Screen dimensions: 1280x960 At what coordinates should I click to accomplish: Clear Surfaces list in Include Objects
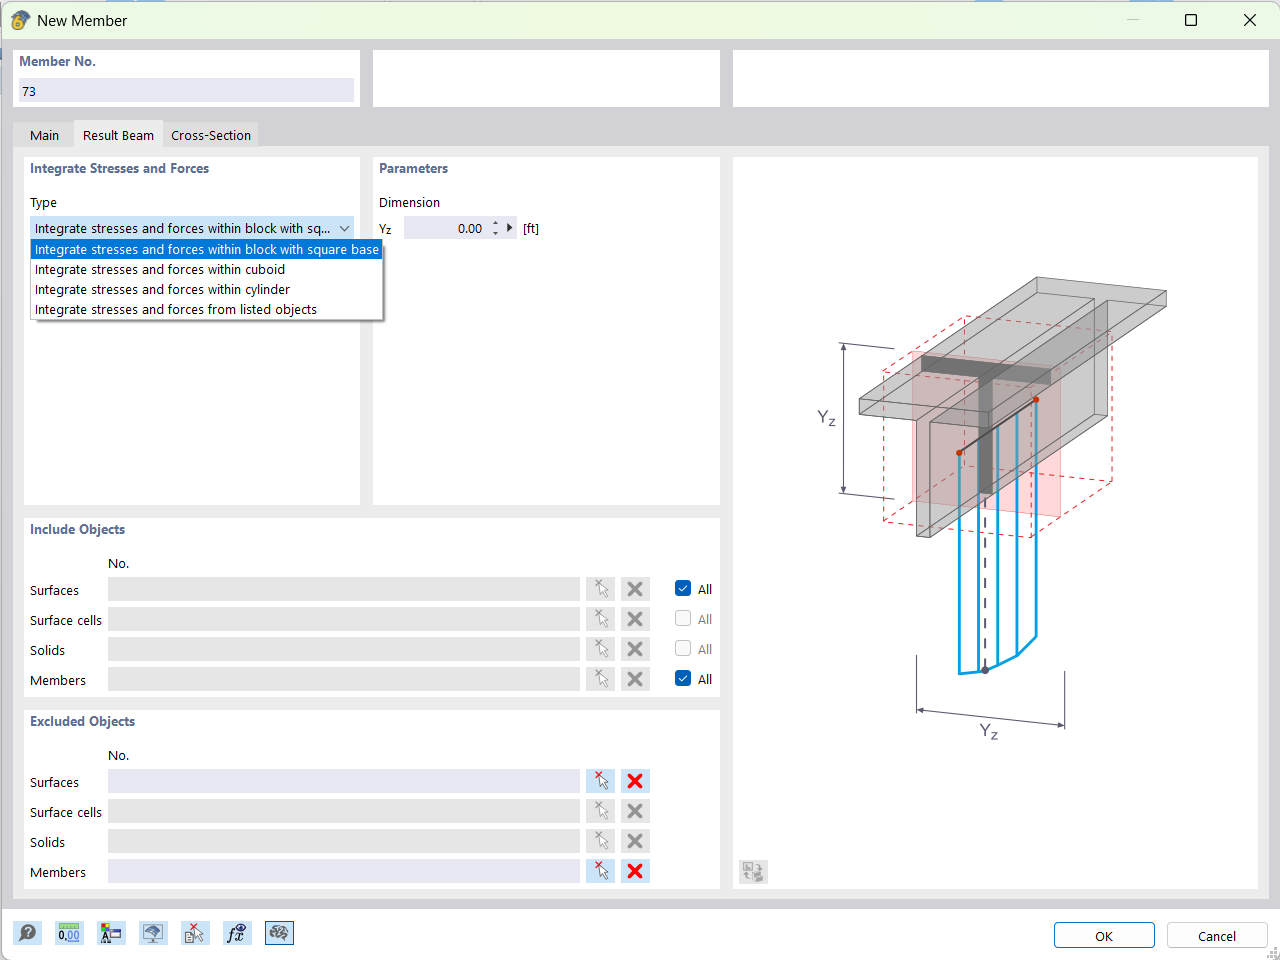pos(635,589)
